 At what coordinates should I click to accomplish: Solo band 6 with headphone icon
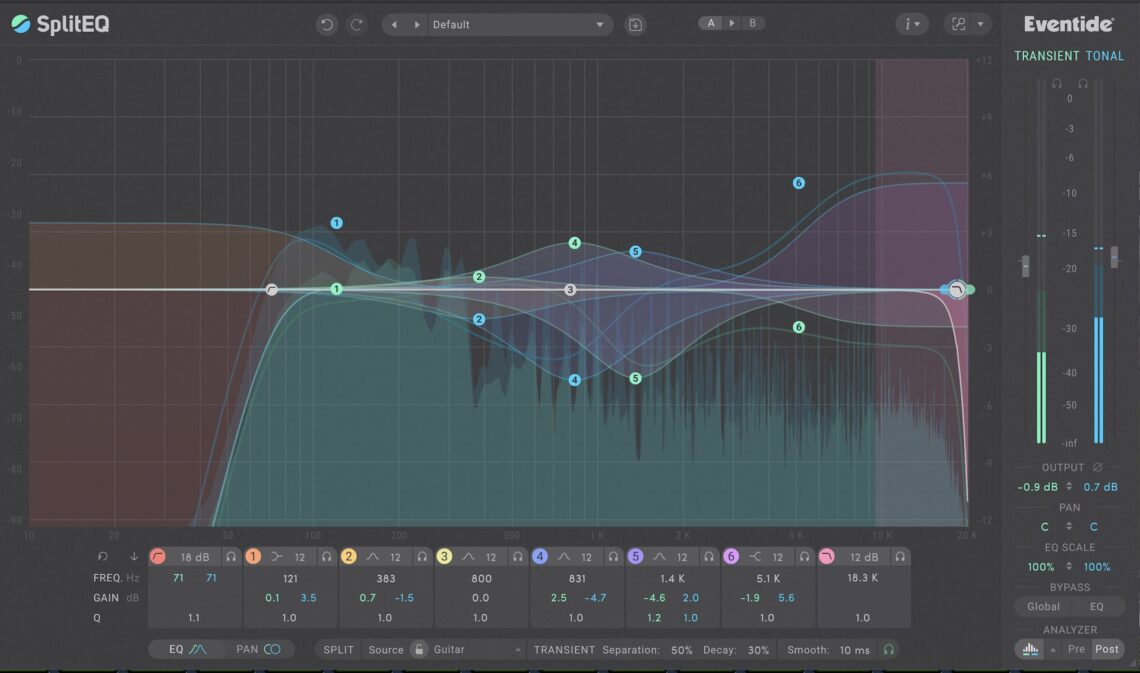(x=804, y=557)
